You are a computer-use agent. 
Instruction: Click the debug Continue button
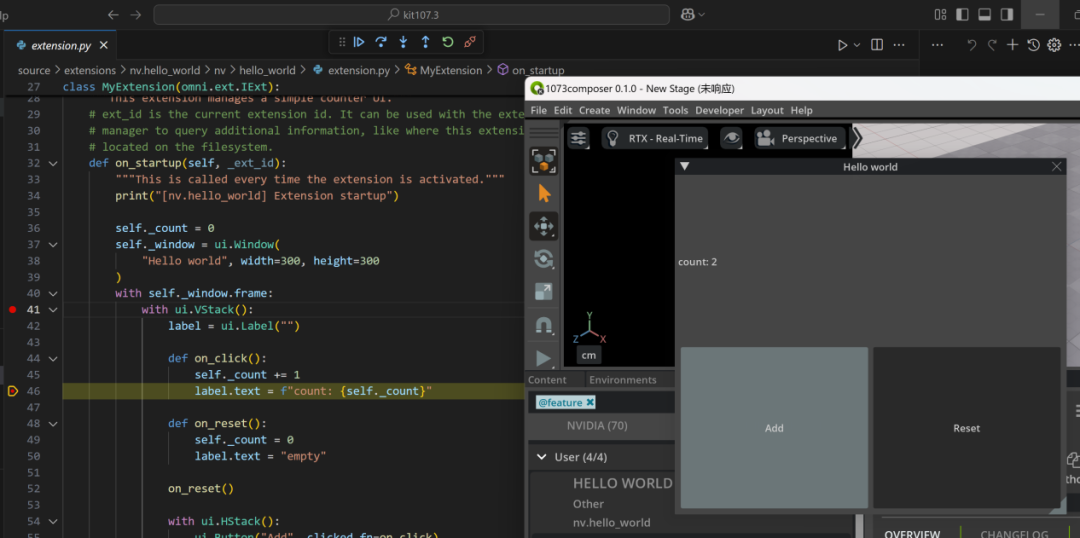click(x=359, y=42)
